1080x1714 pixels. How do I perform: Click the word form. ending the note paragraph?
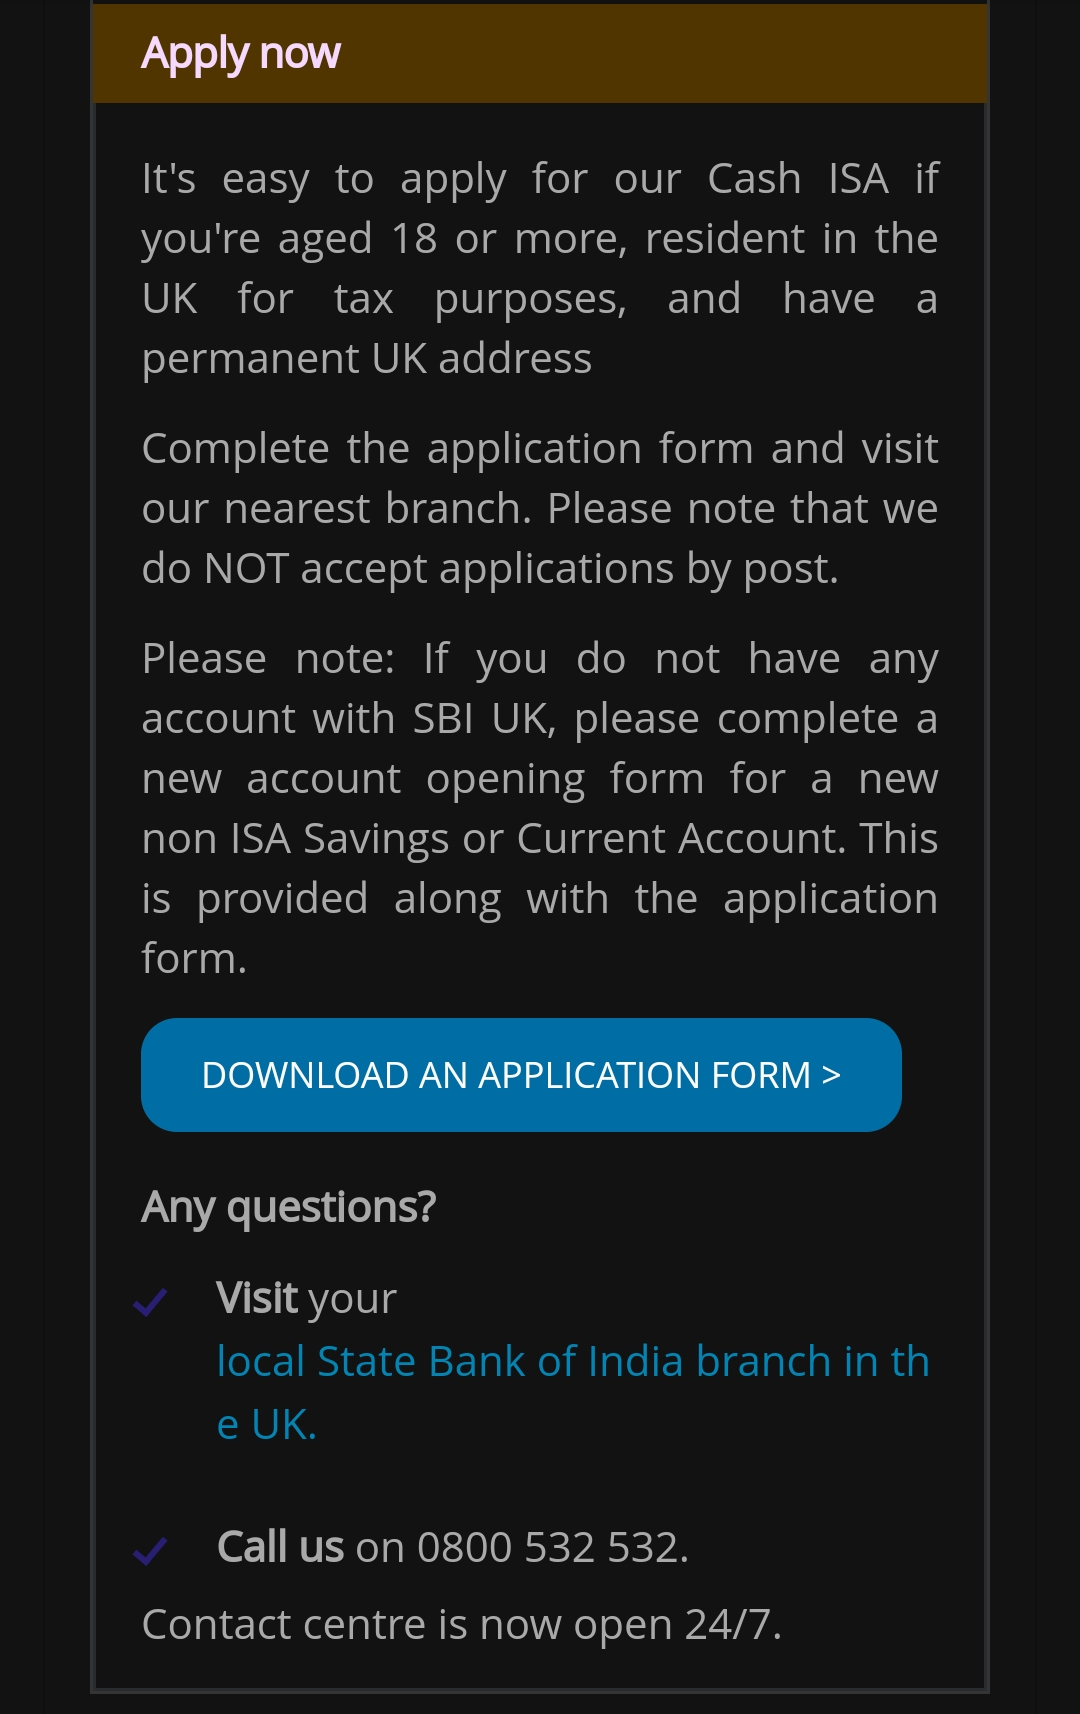194,958
